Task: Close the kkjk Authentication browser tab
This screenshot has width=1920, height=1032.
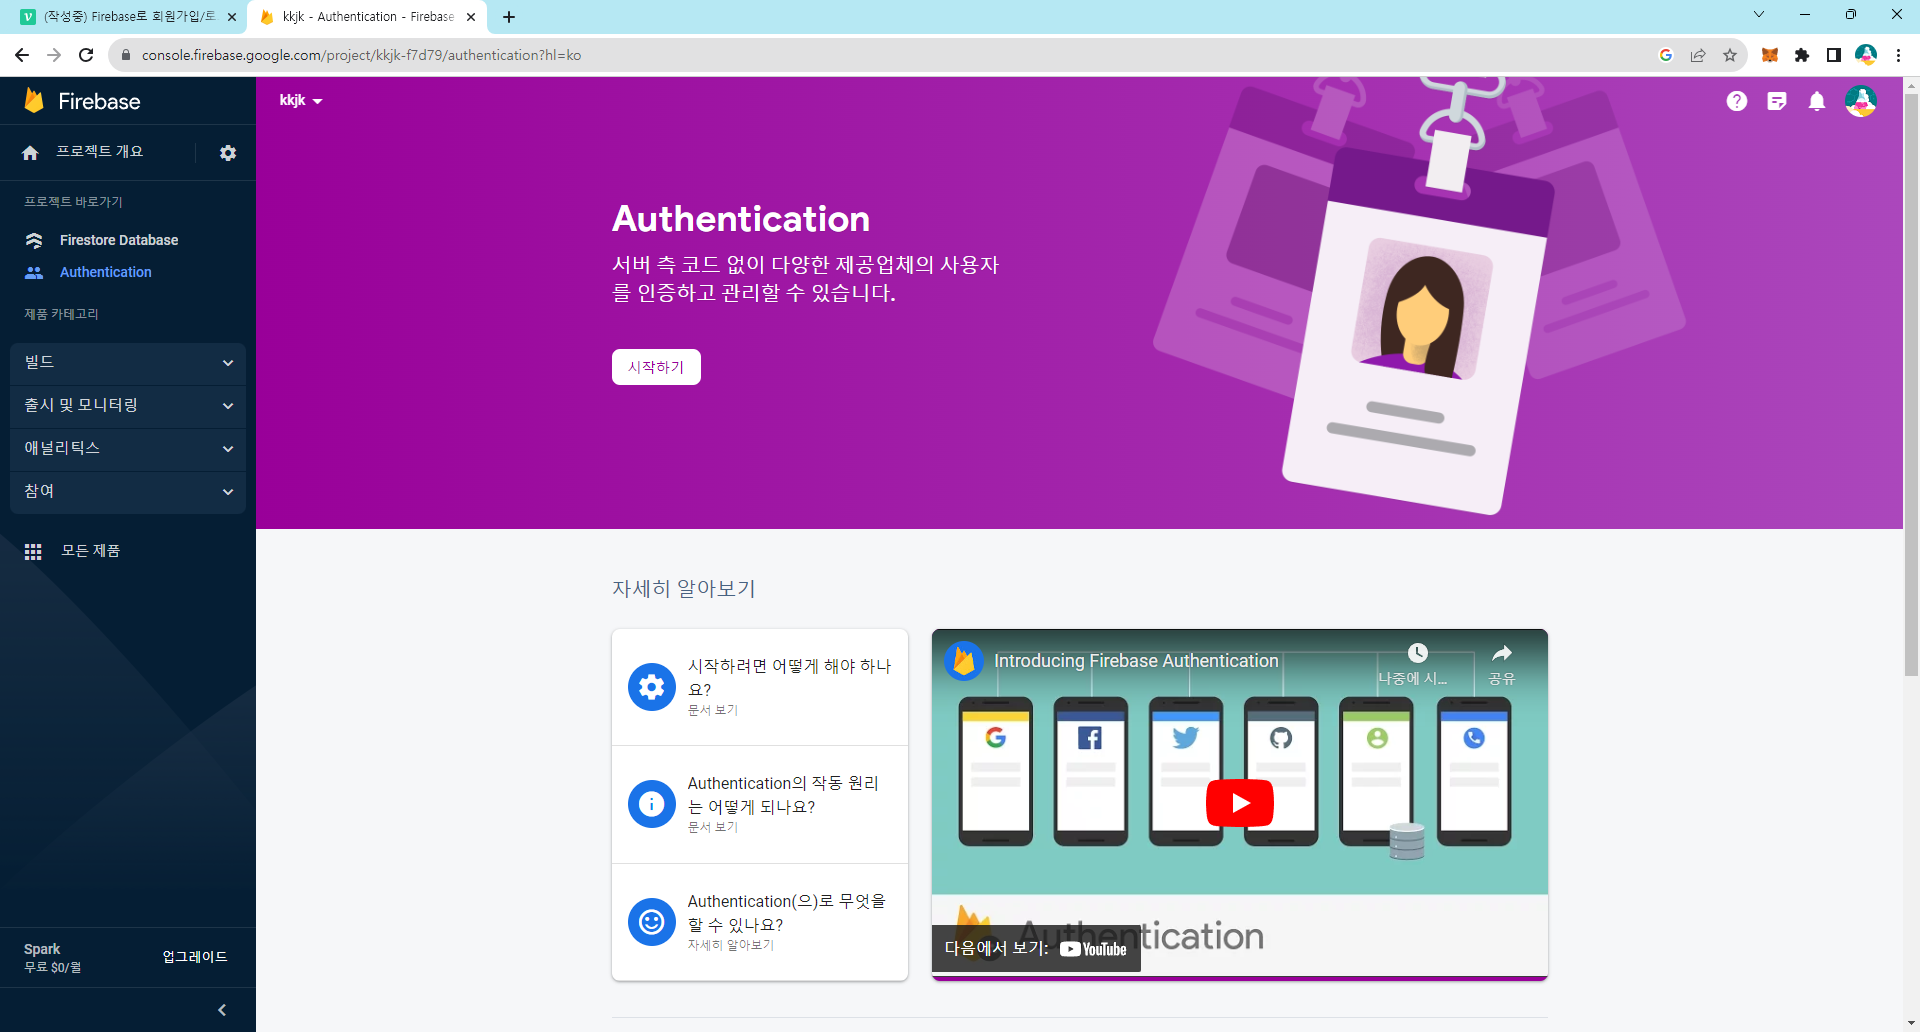Action: pos(471,17)
